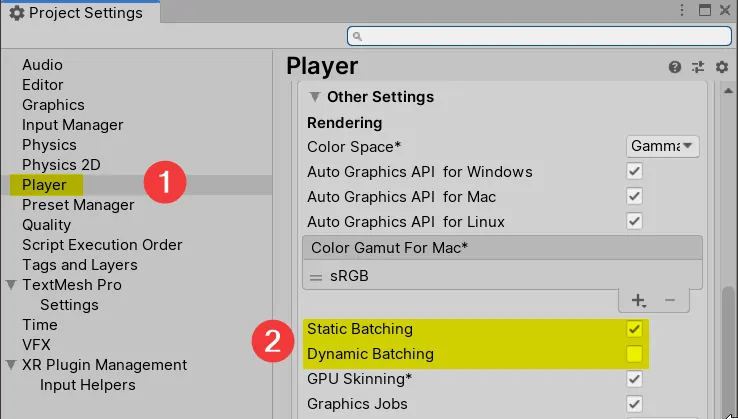Open the Player settings gear menu
The image size is (738, 419).
[x=721, y=67]
